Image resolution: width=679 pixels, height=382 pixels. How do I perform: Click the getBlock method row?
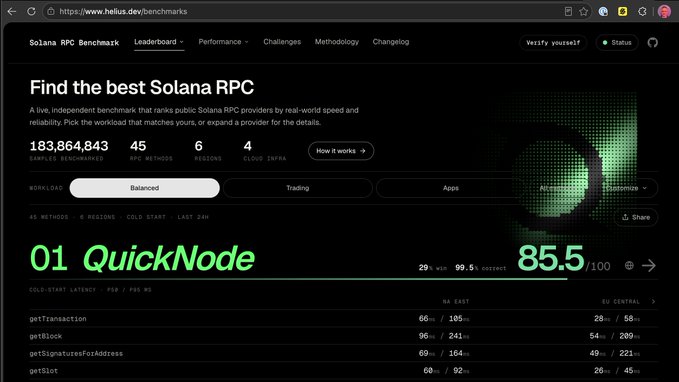[x=343, y=336]
